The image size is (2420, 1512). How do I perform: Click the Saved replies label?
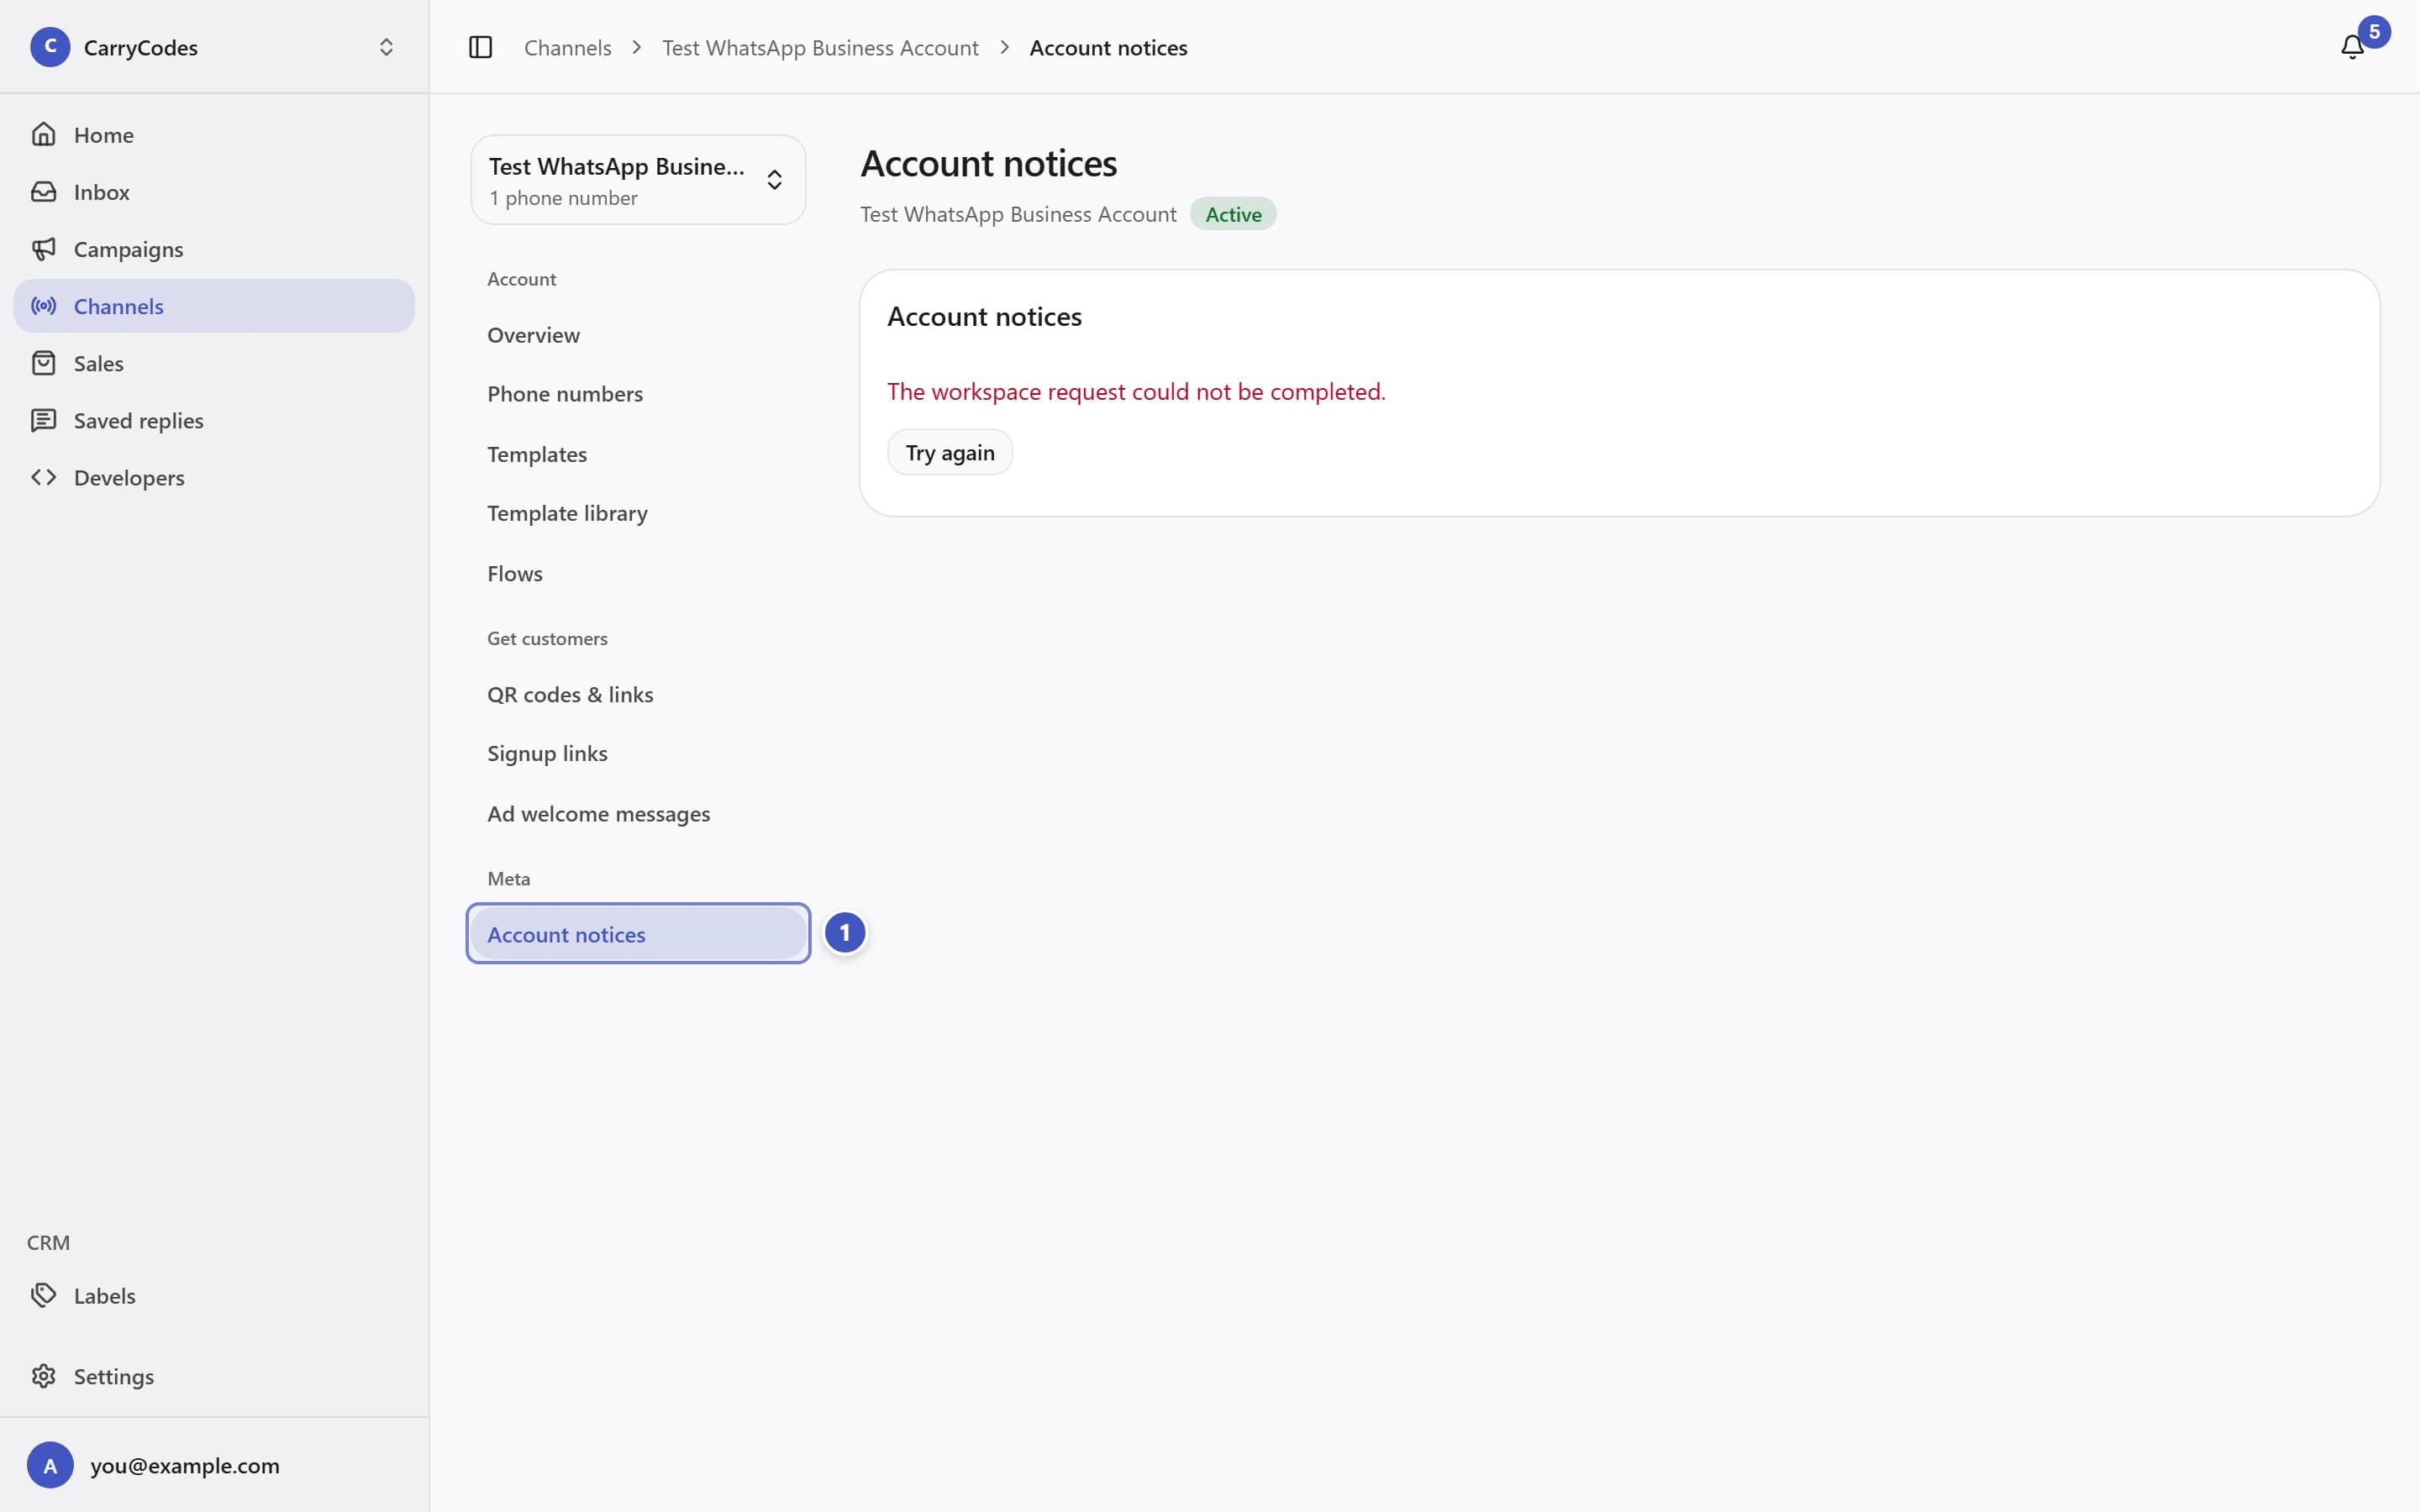[x=138, y=421]
